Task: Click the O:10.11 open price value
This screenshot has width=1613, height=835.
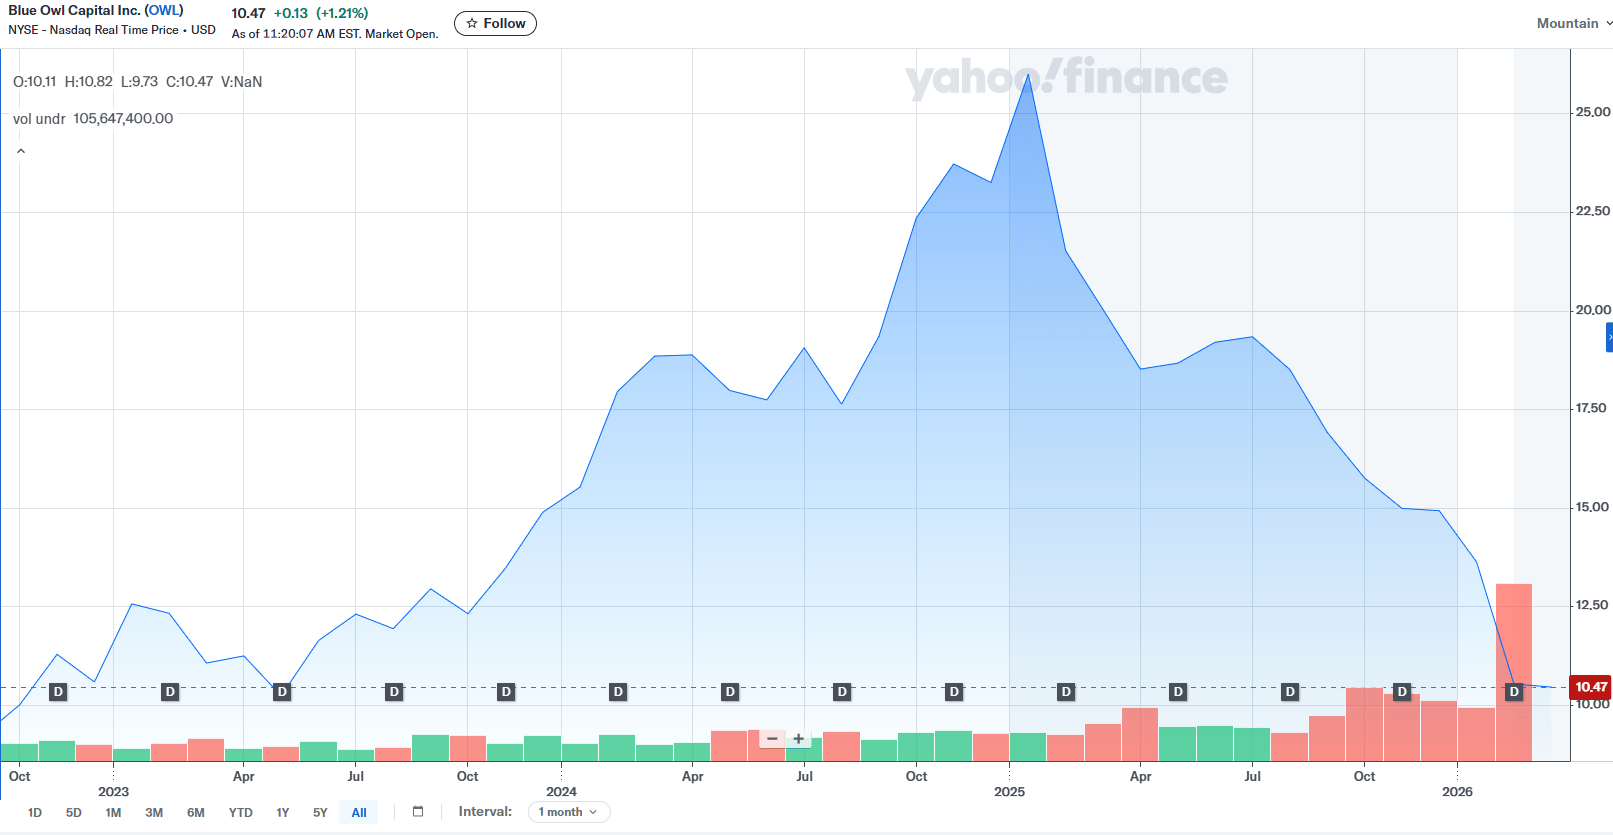Action: 35,82
